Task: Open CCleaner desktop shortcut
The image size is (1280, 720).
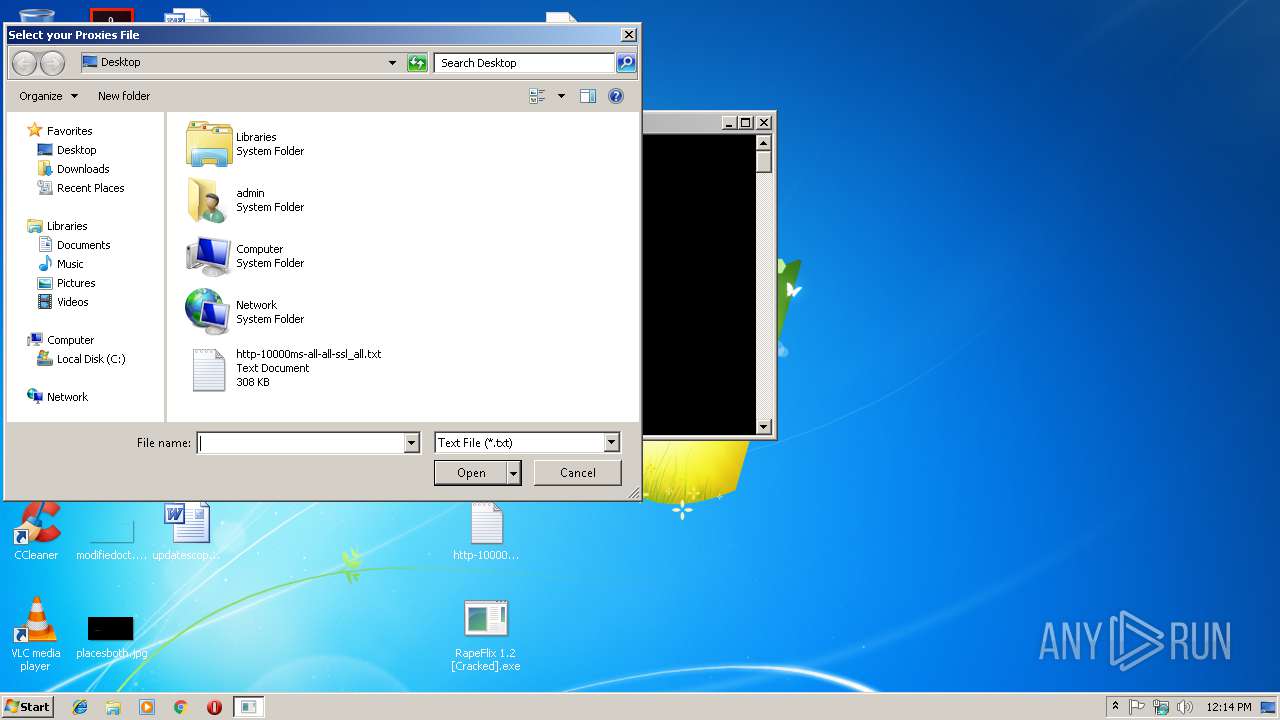Action: (x=36, y=531)
